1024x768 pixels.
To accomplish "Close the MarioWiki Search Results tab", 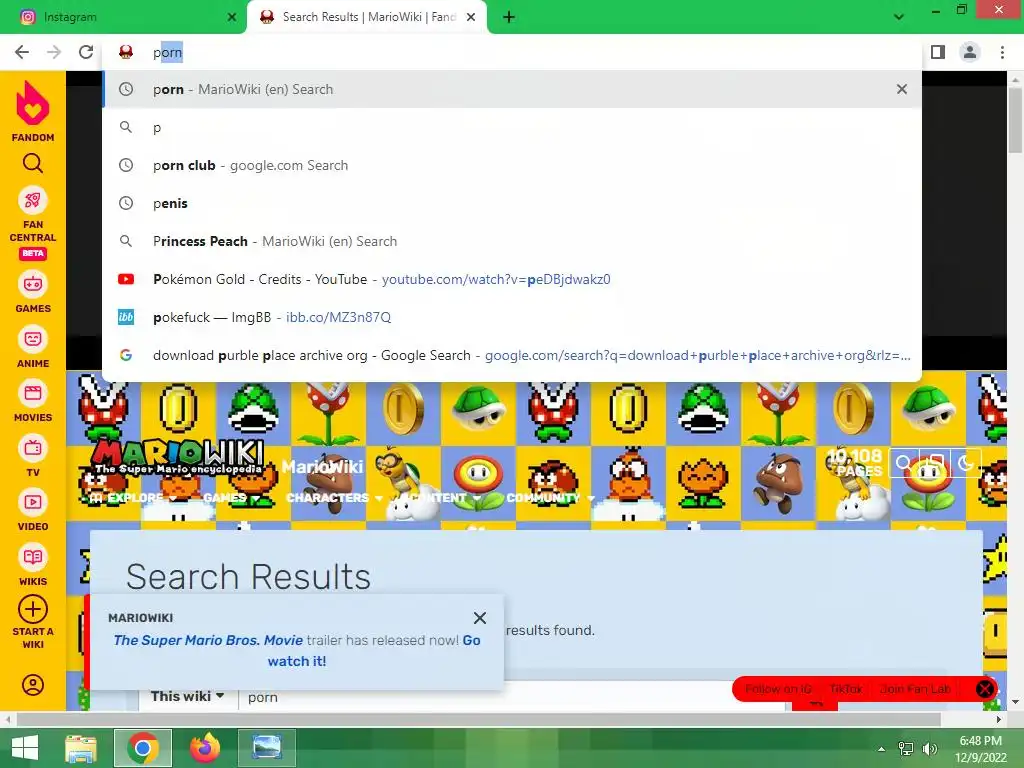I will [x=471, y=17].
